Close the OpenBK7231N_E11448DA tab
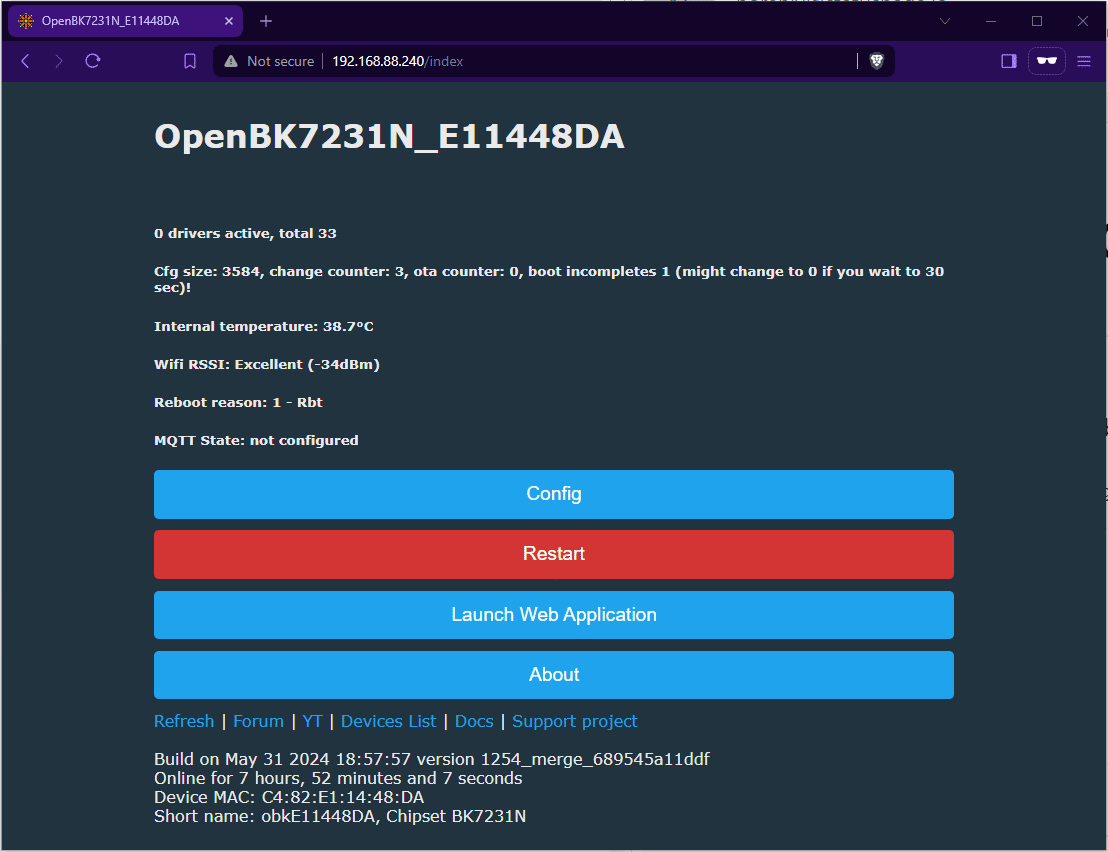Screen dimensions: 1108x852 pyautogui.click(x=229, y=21)
